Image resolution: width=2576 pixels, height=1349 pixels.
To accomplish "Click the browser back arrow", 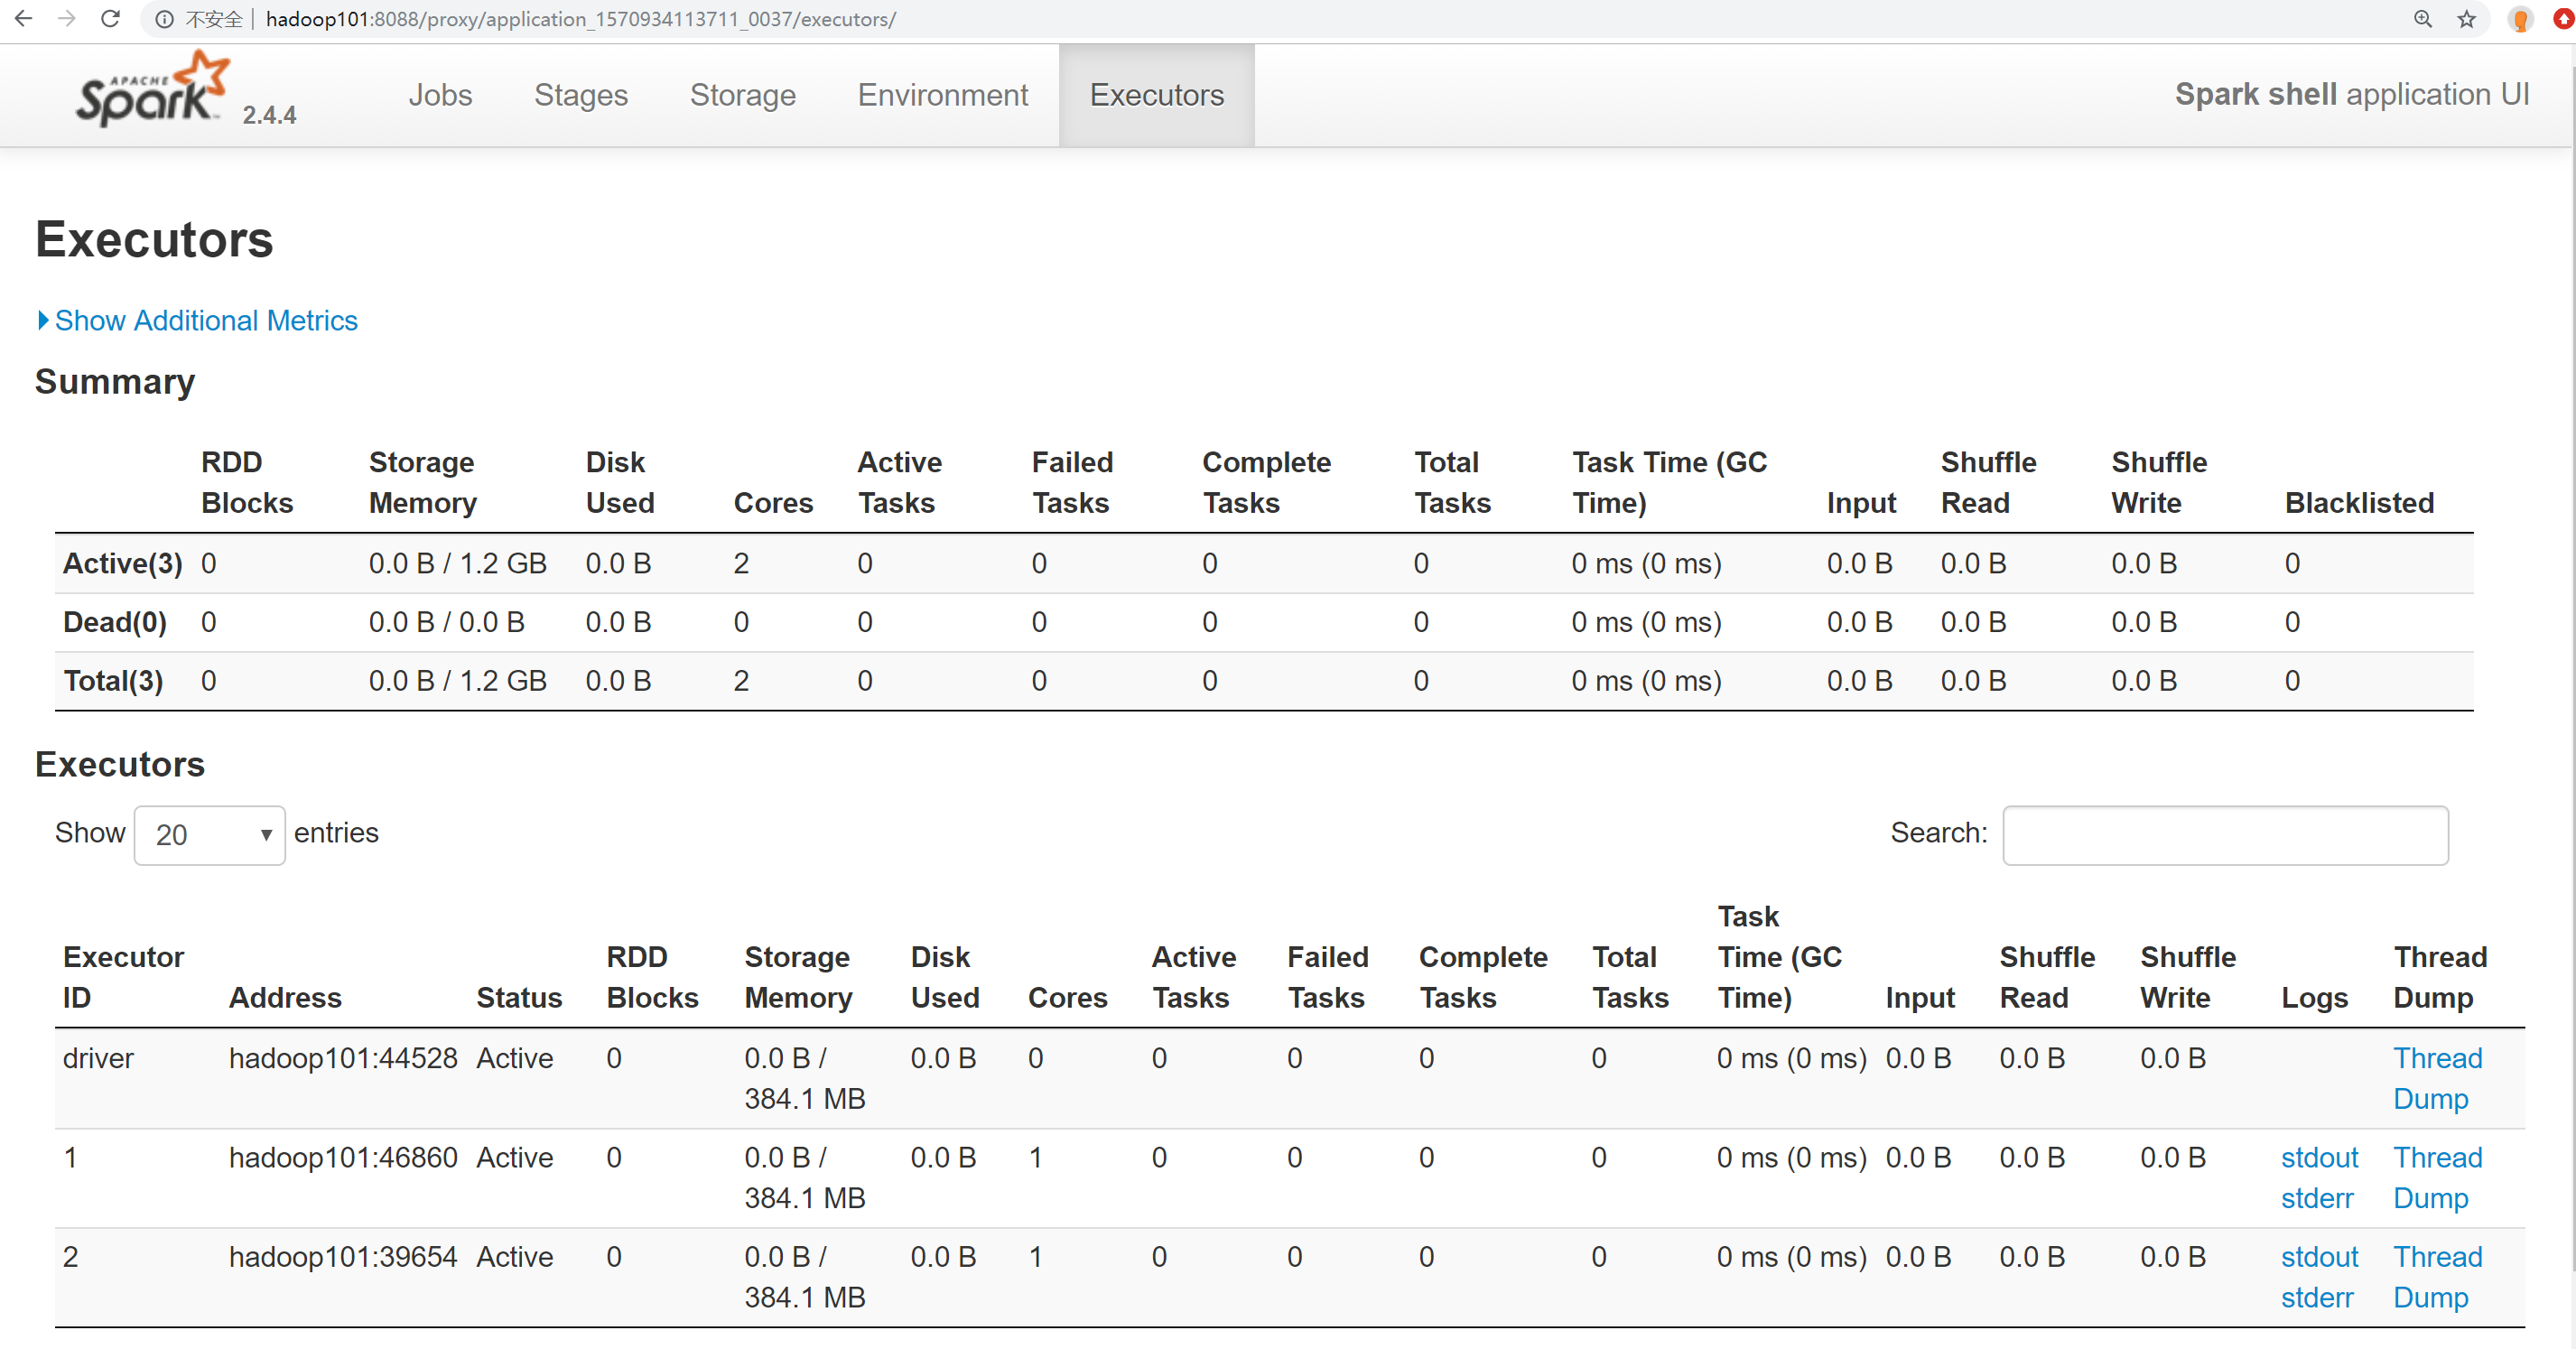I will pyautogui.click(x=23, y=18).
